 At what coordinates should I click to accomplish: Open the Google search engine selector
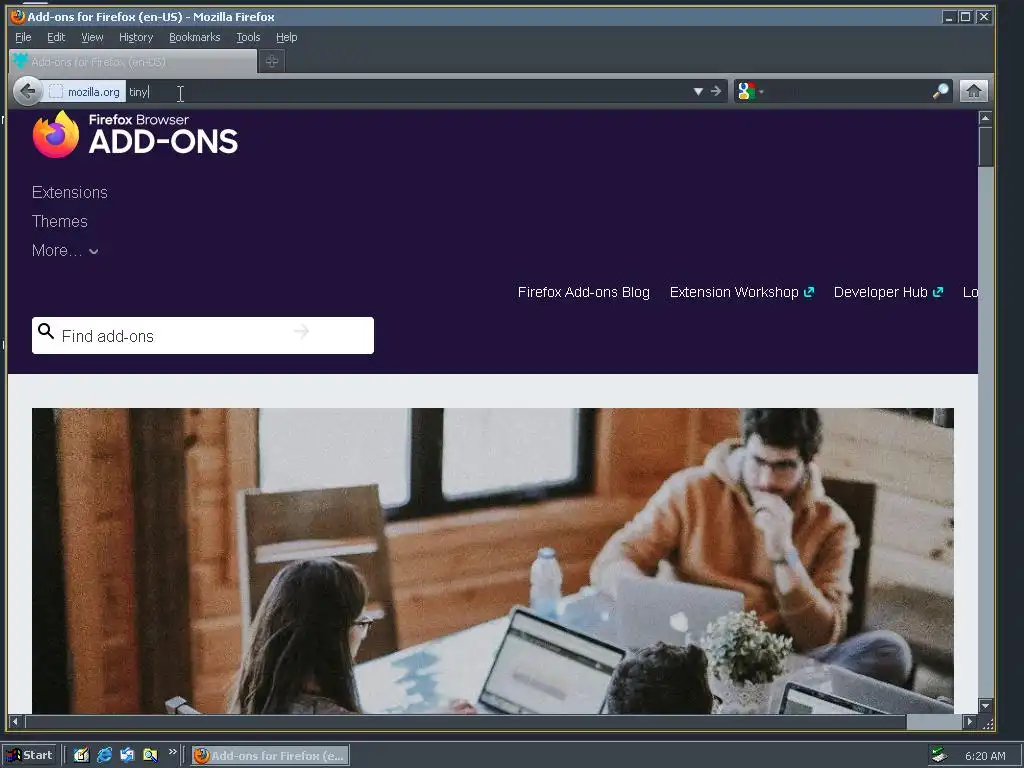pyautogui.click(x=750, y=91)
